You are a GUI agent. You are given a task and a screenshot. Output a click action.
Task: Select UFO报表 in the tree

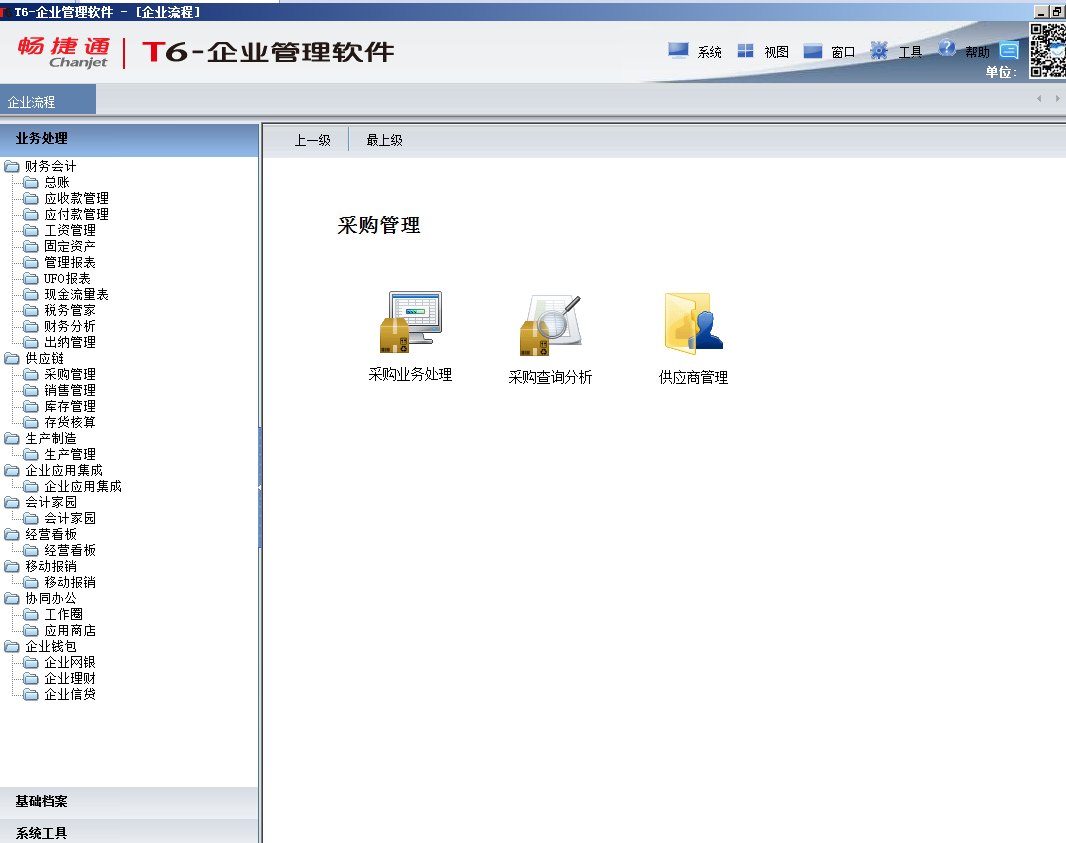tap(67, 279)
